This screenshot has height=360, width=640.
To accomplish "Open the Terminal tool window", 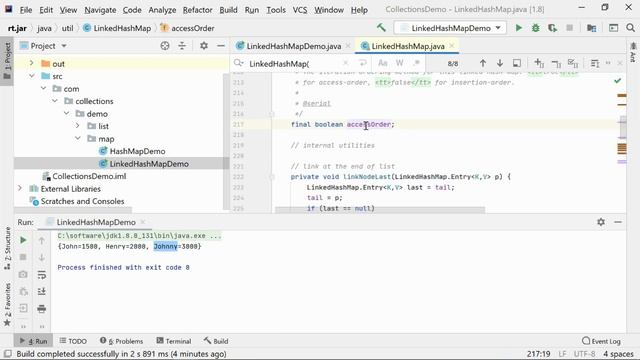I will 173,341.
